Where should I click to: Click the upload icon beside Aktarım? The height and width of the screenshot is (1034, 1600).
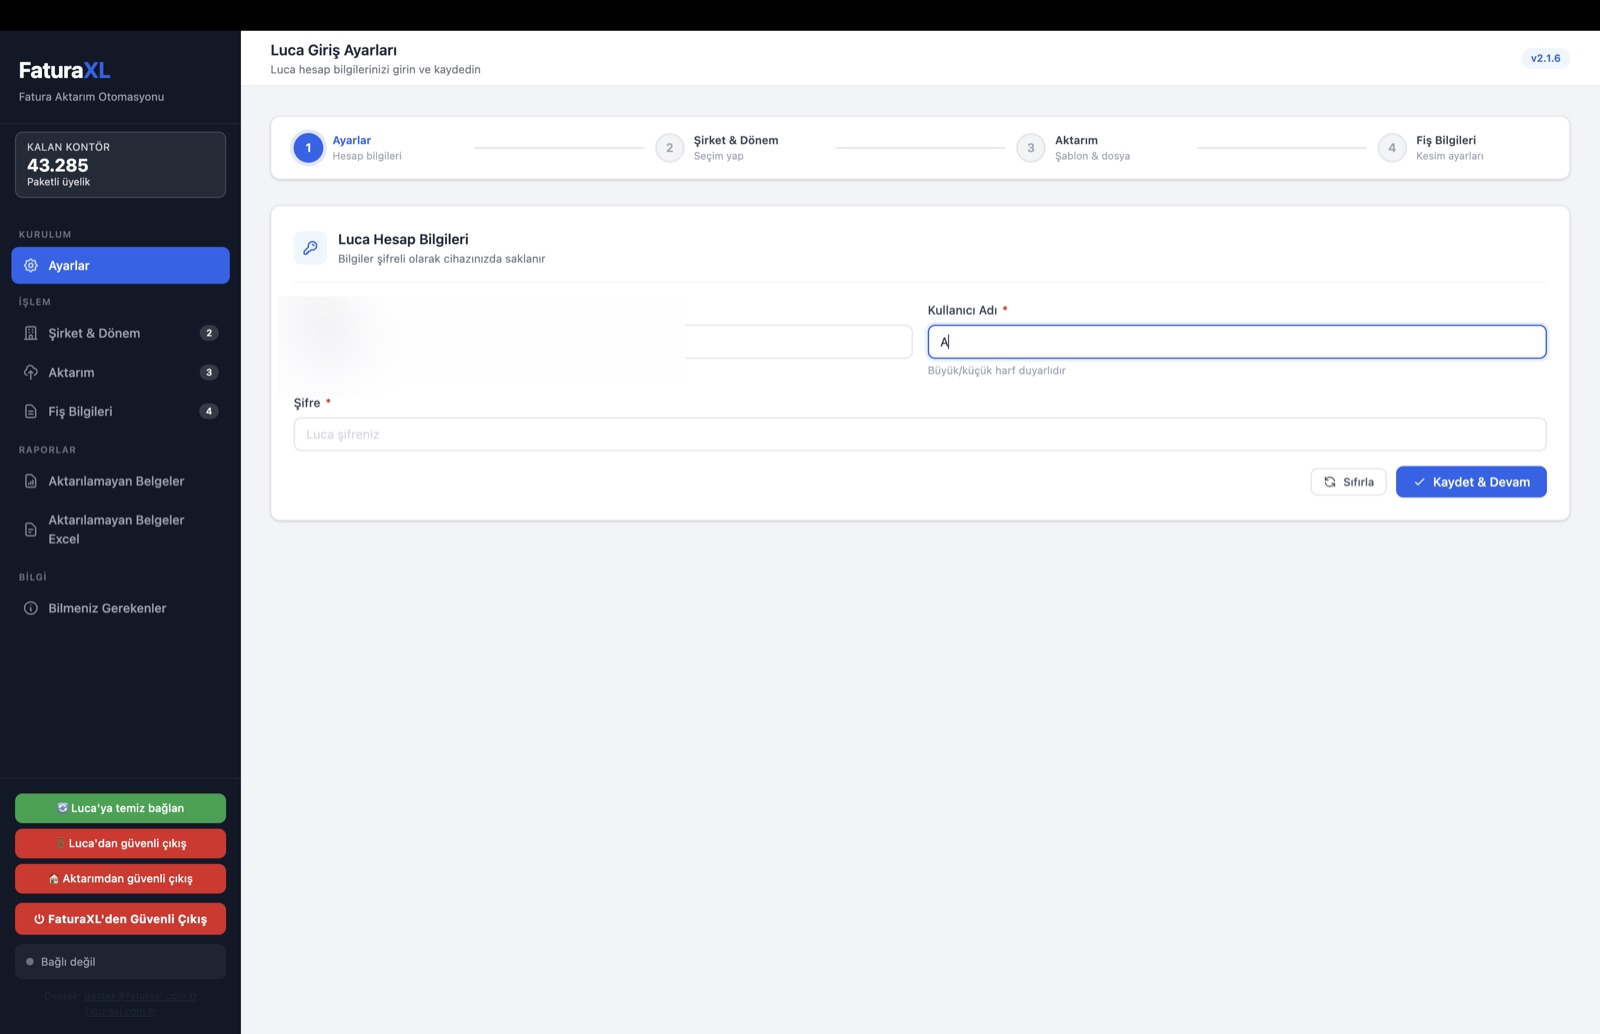(31, 372)
